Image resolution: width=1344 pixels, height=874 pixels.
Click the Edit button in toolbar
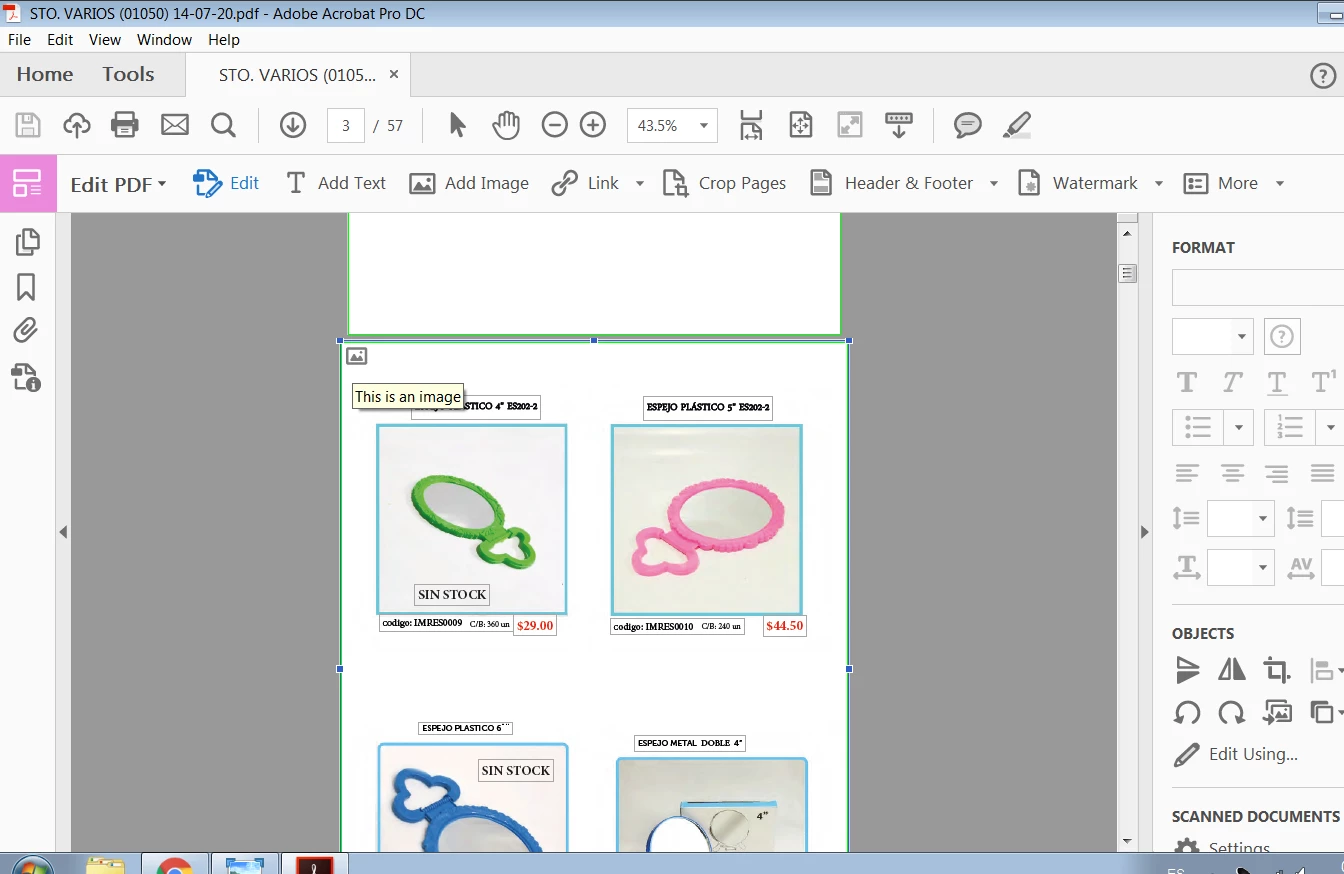[x=226, y=184]
